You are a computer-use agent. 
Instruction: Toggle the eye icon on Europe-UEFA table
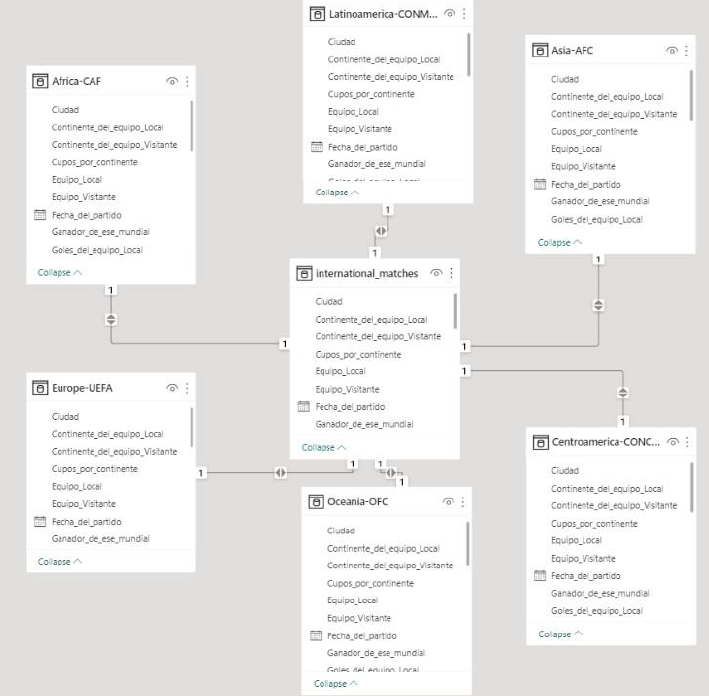(173, 388)
